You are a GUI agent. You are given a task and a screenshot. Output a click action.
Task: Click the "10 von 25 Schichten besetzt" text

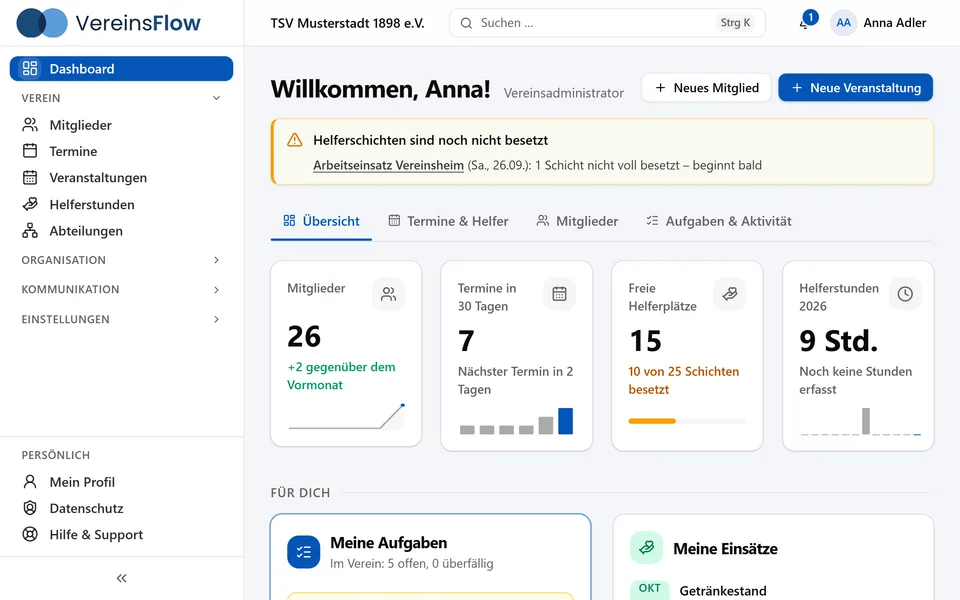point(683,380)
